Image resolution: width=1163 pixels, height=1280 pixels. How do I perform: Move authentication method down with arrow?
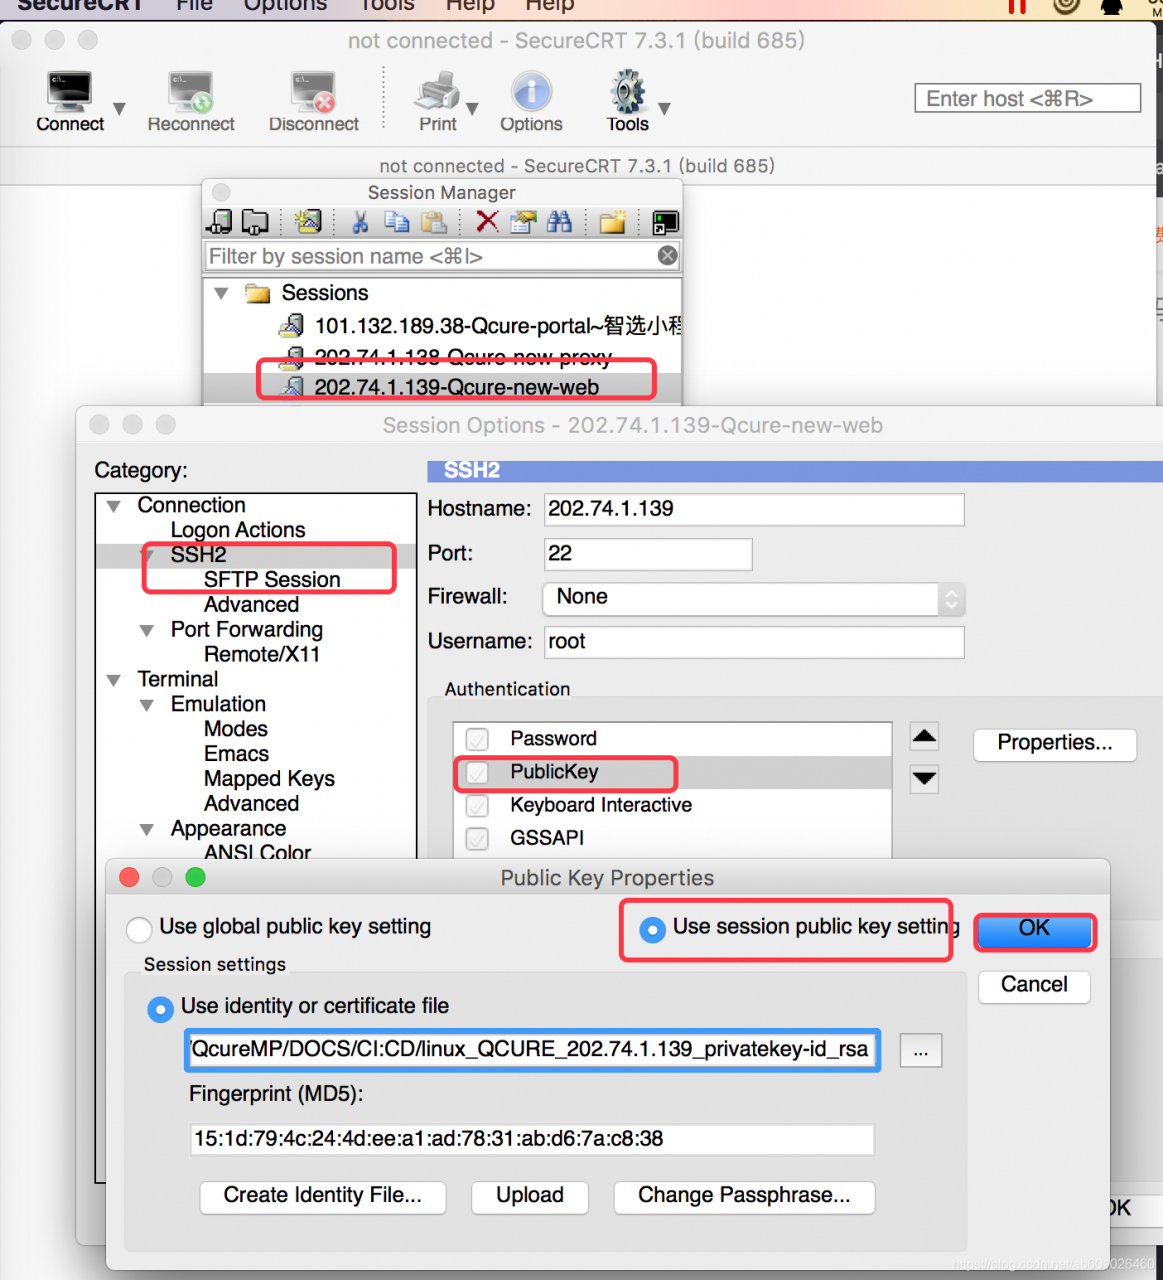pyautogui.click(x=925, y=778)
